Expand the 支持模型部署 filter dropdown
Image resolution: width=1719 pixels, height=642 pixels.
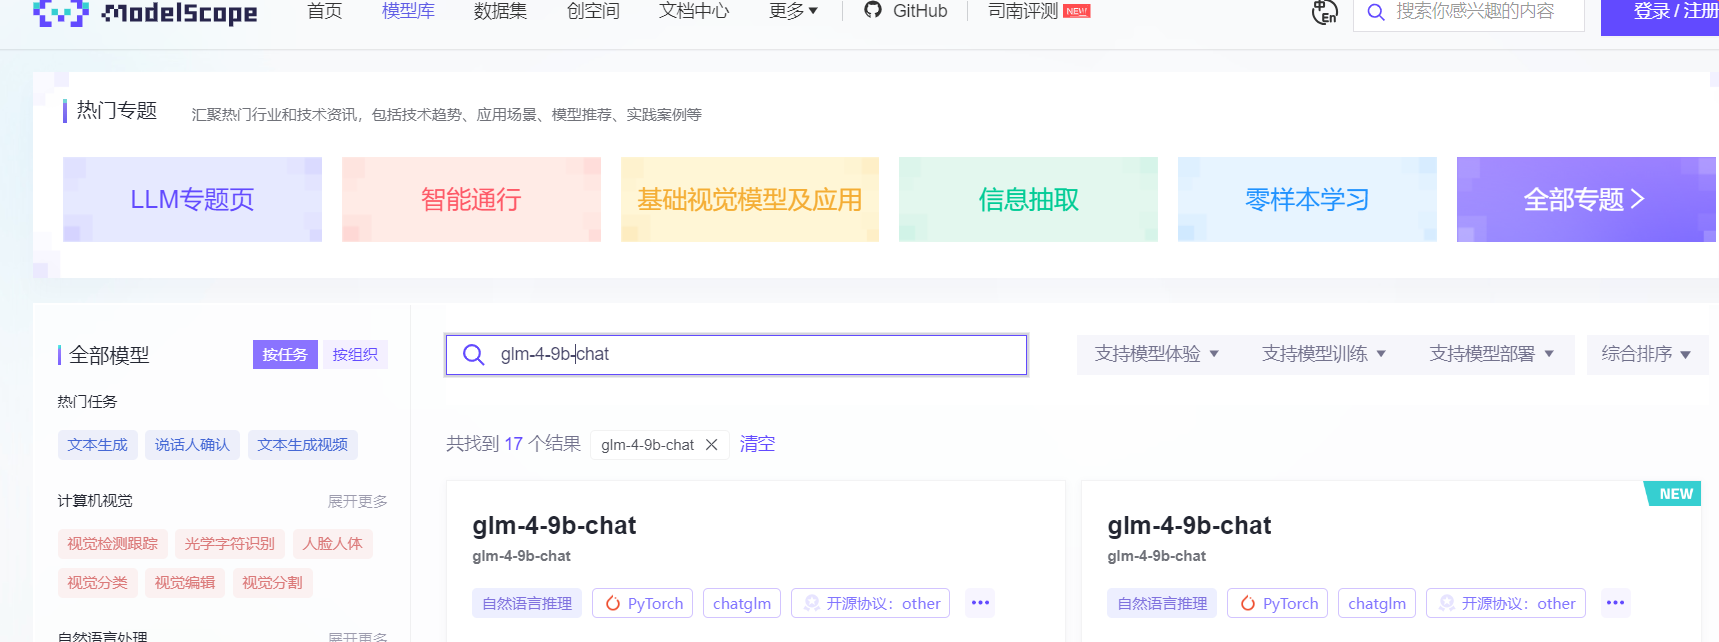pos(1492,354)
